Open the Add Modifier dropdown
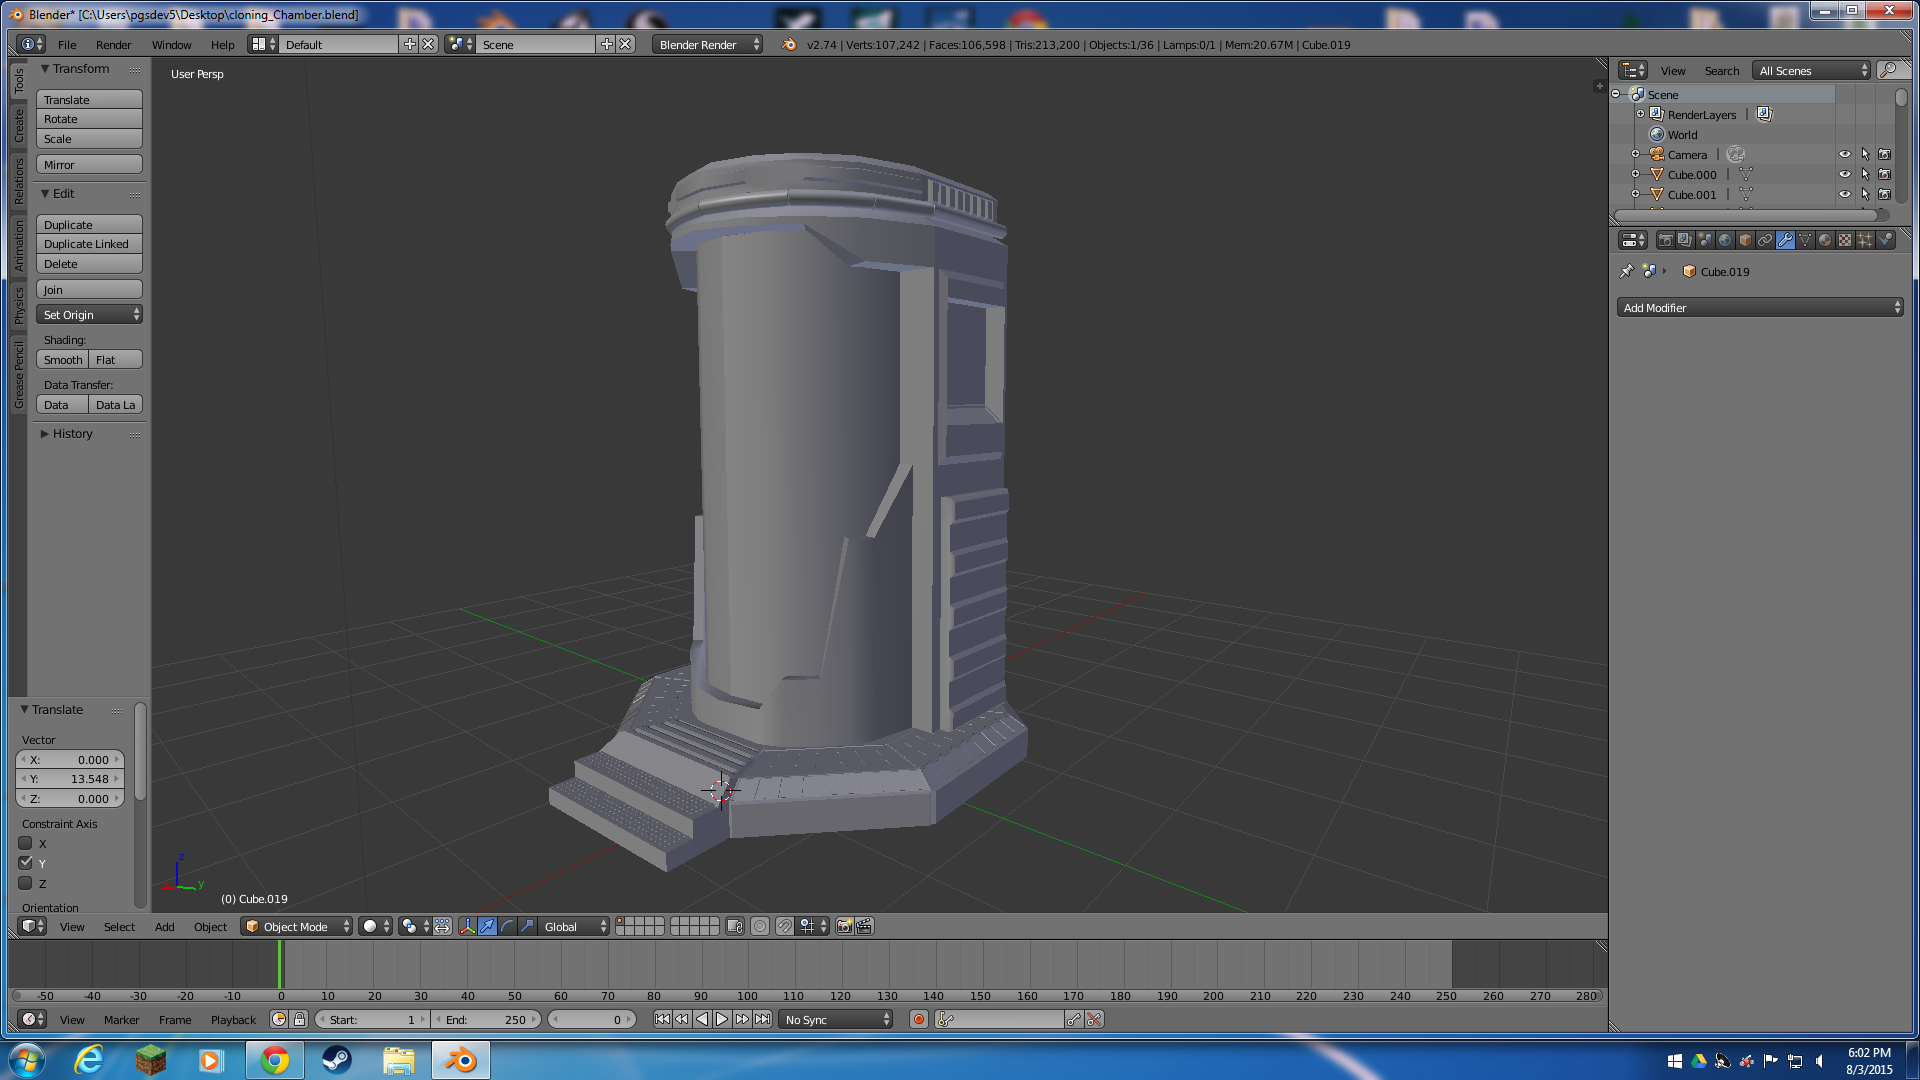 click(1760, 308)
